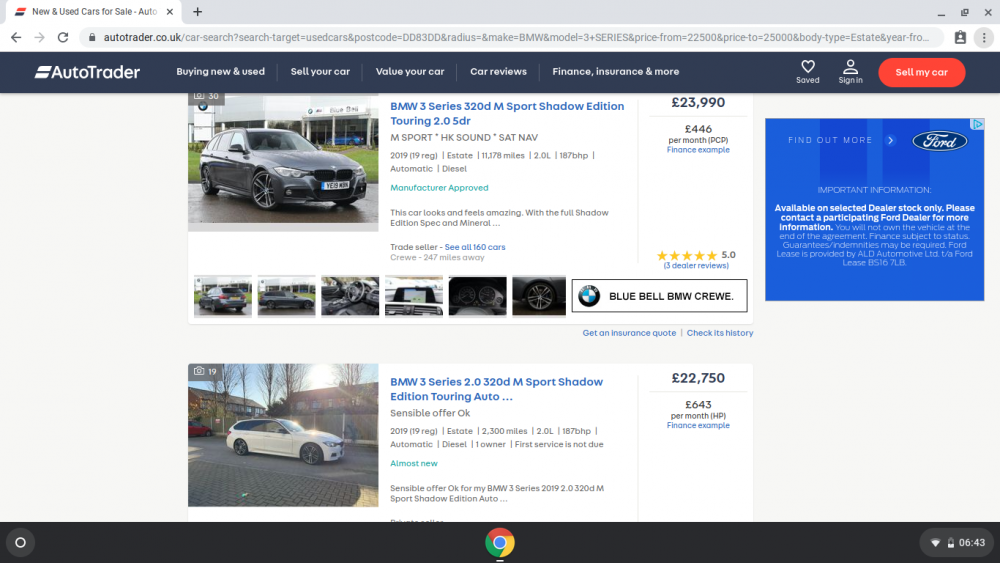Click FIND OUT MORE on Ford ad

coord(830,140)
